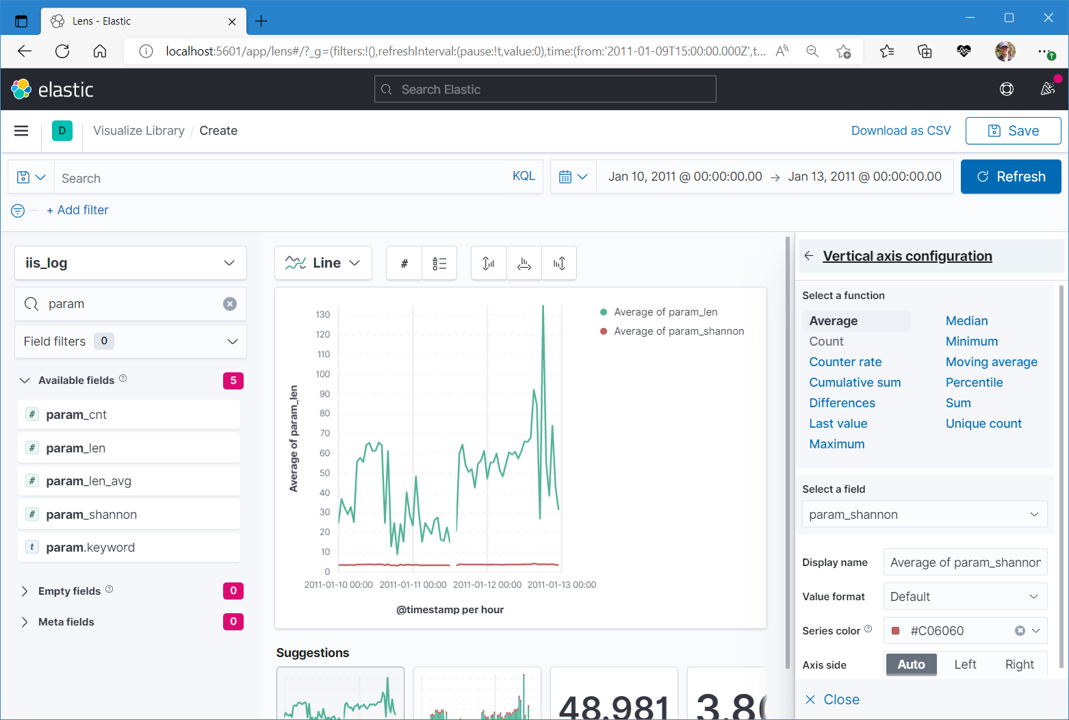This screenshot has height=720, width=1069.
Task: Toggle KQL query language switch
Action: point(524,176)
